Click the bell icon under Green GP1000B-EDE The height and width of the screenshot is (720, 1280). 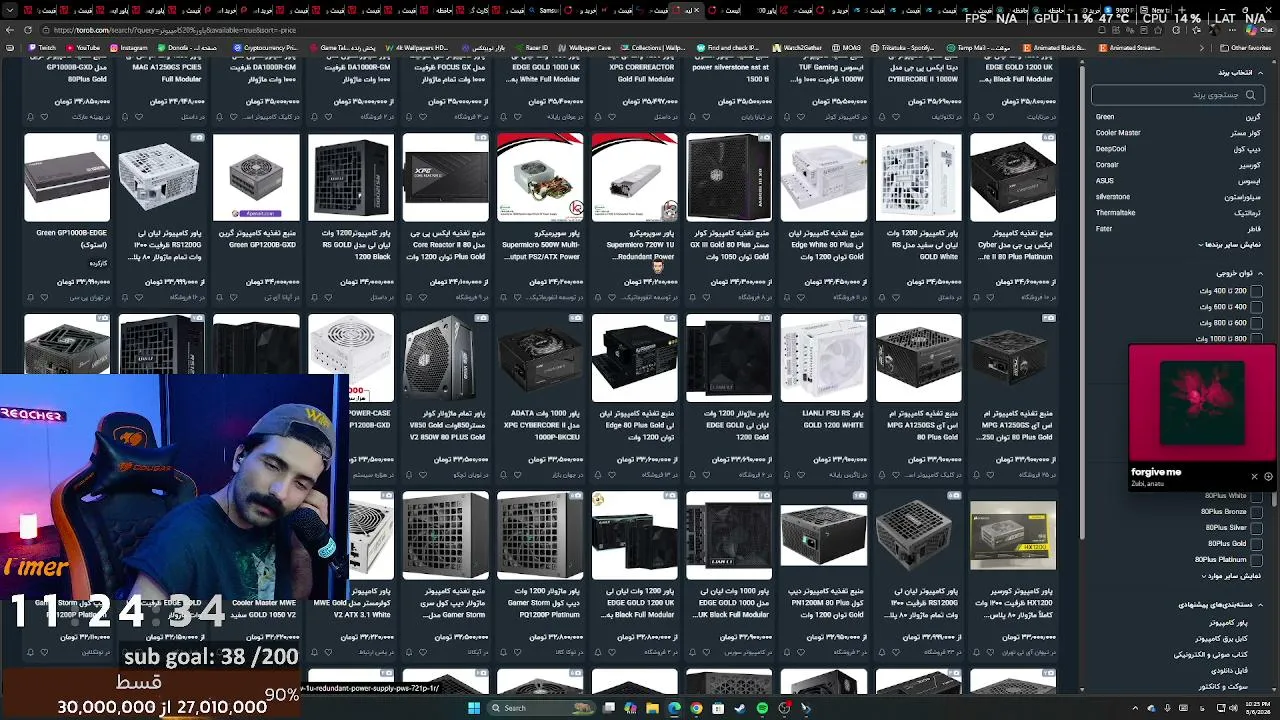(30, 297)
